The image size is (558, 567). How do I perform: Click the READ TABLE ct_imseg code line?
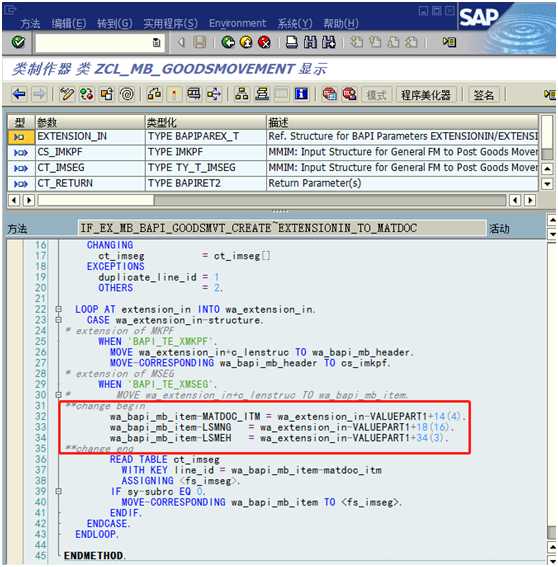coord(165,459)
